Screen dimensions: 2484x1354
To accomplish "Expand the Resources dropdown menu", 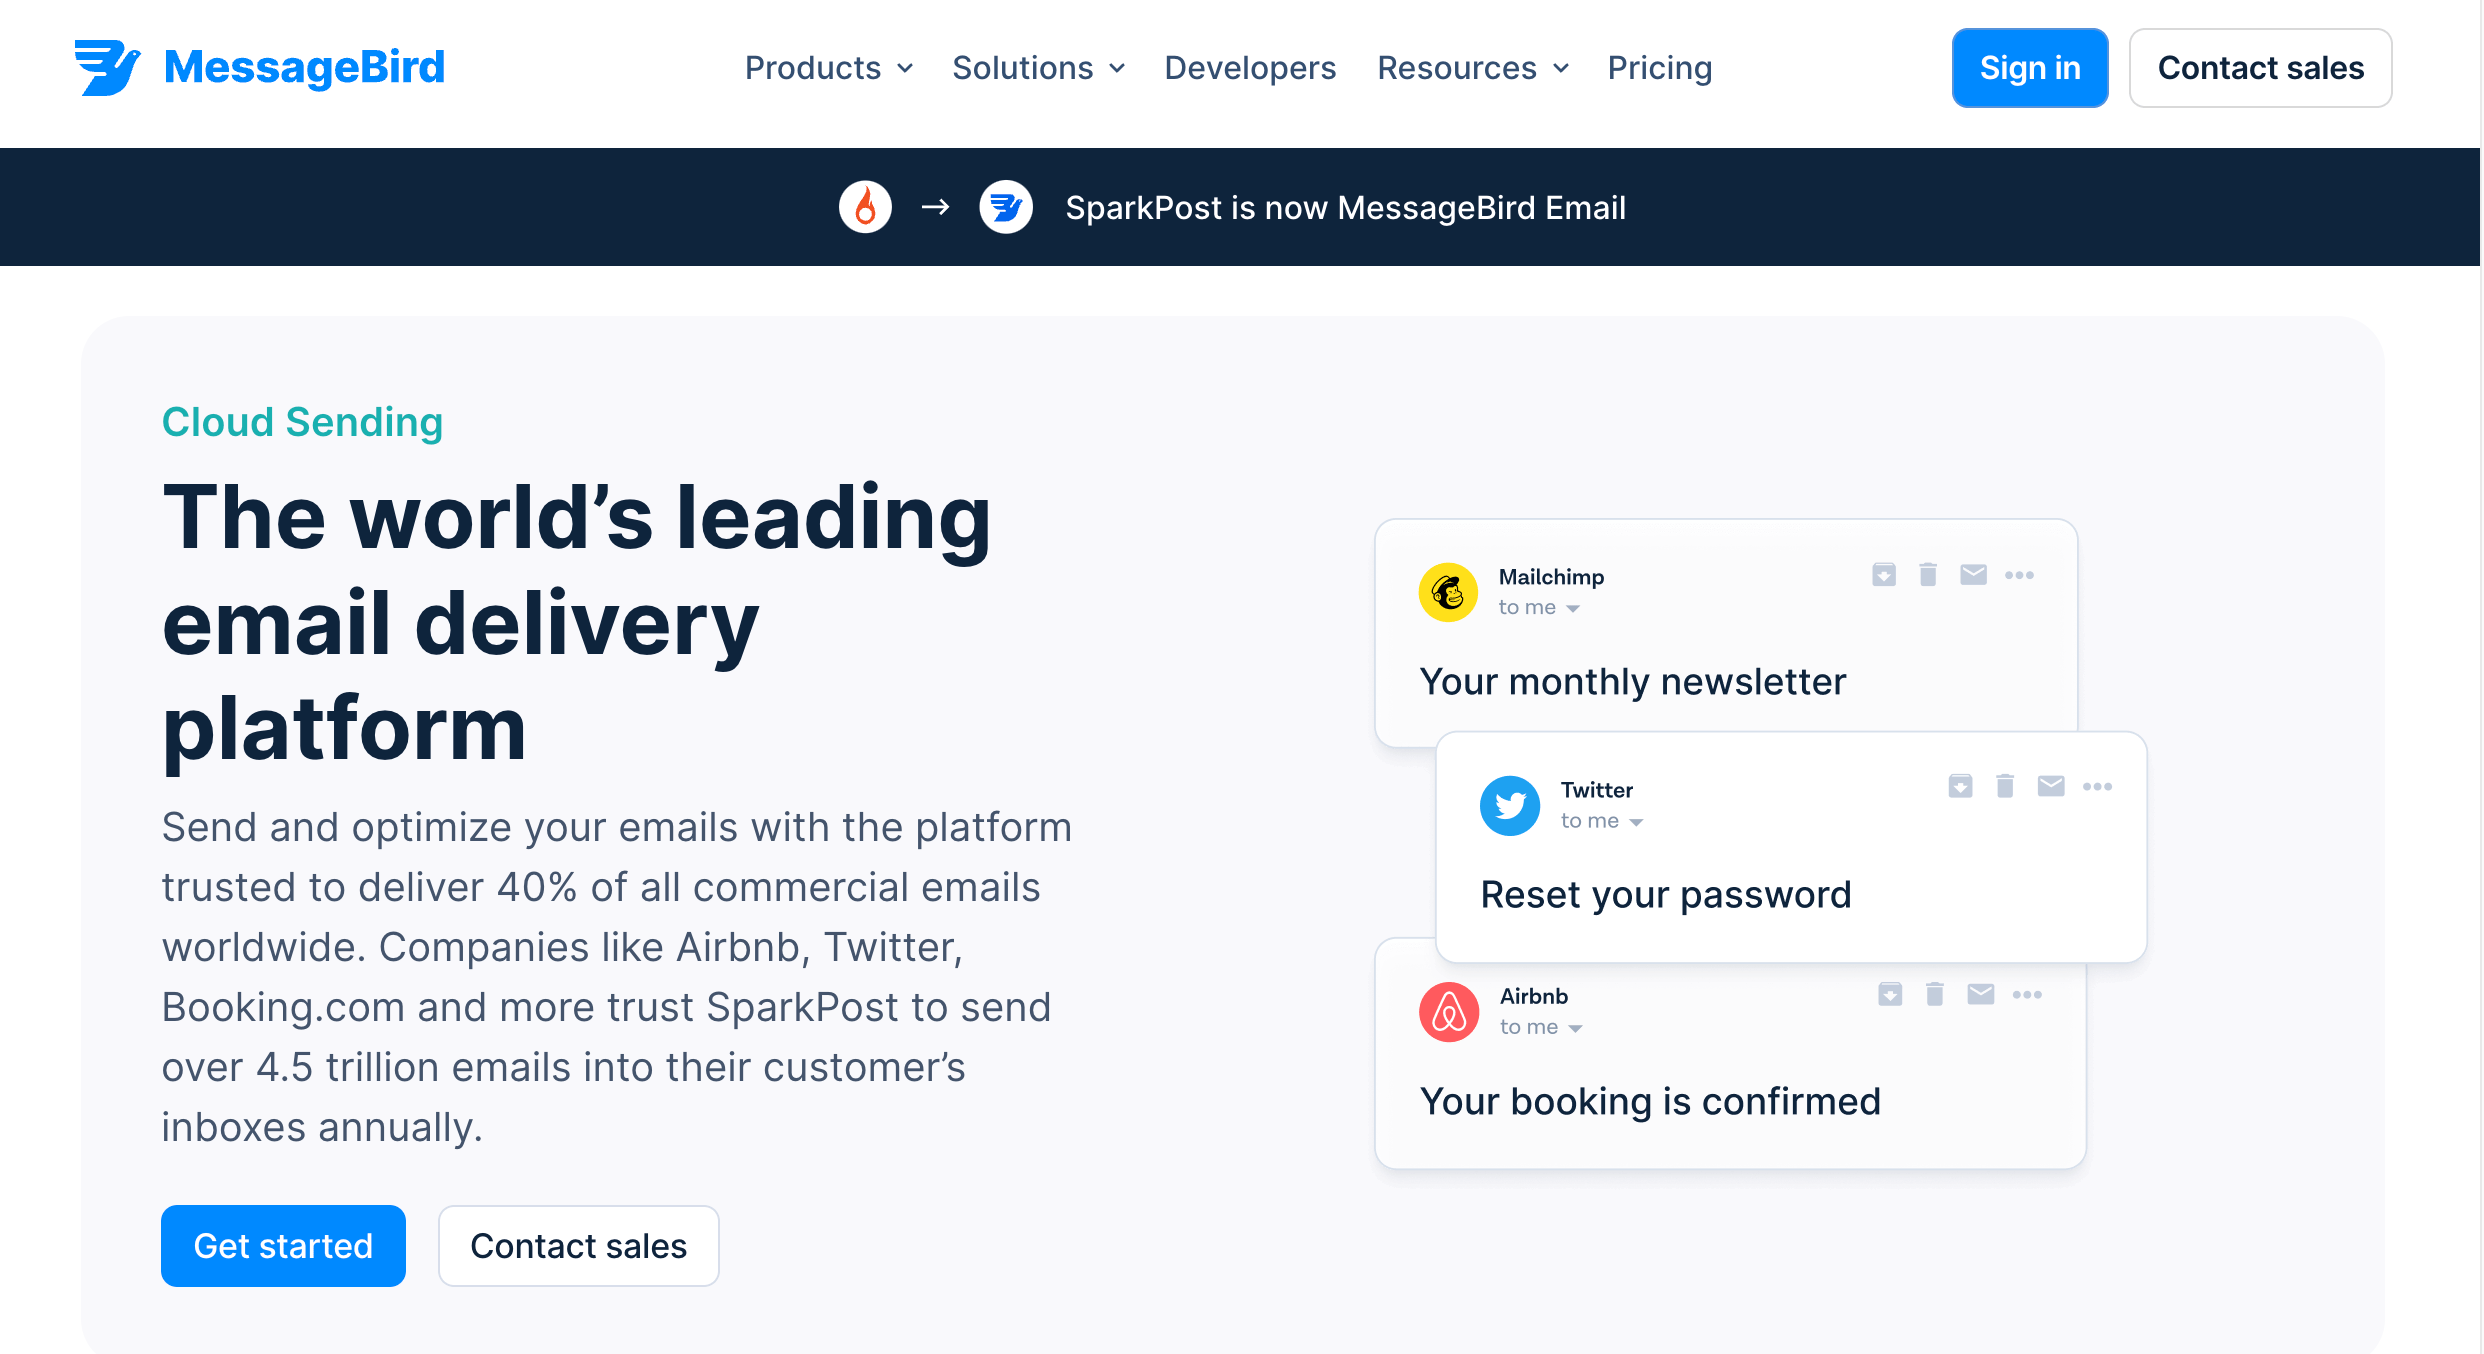I will pyautogui.click(x=1472, y=68).
